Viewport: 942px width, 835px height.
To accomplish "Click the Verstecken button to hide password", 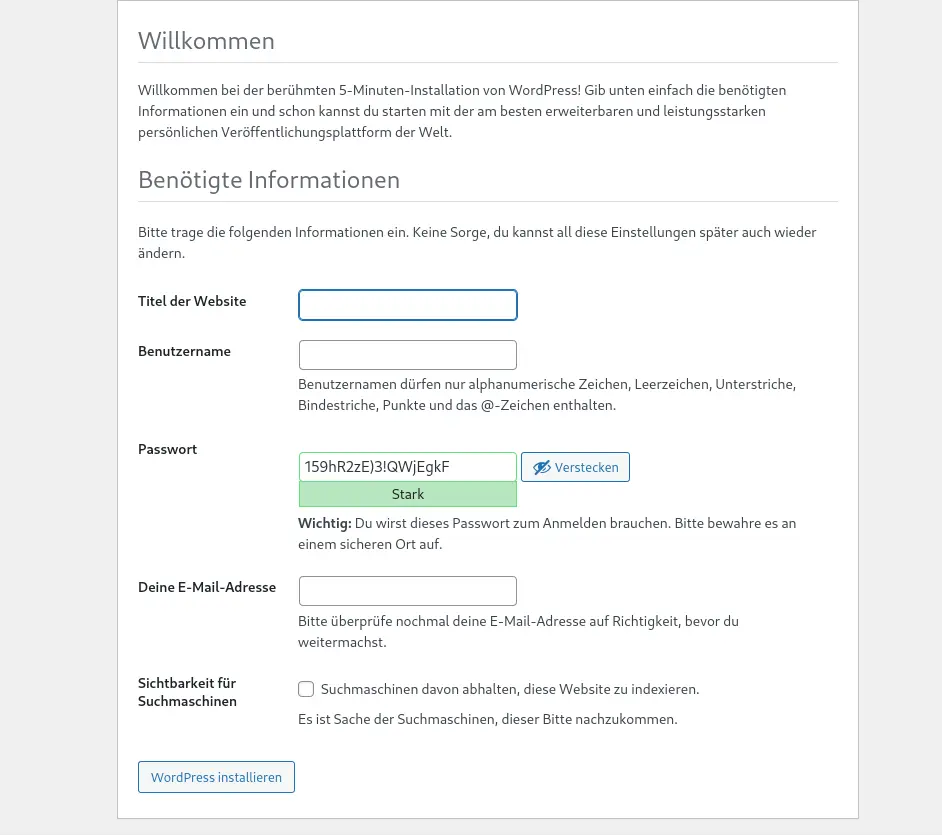I will [x=575, y=467].
